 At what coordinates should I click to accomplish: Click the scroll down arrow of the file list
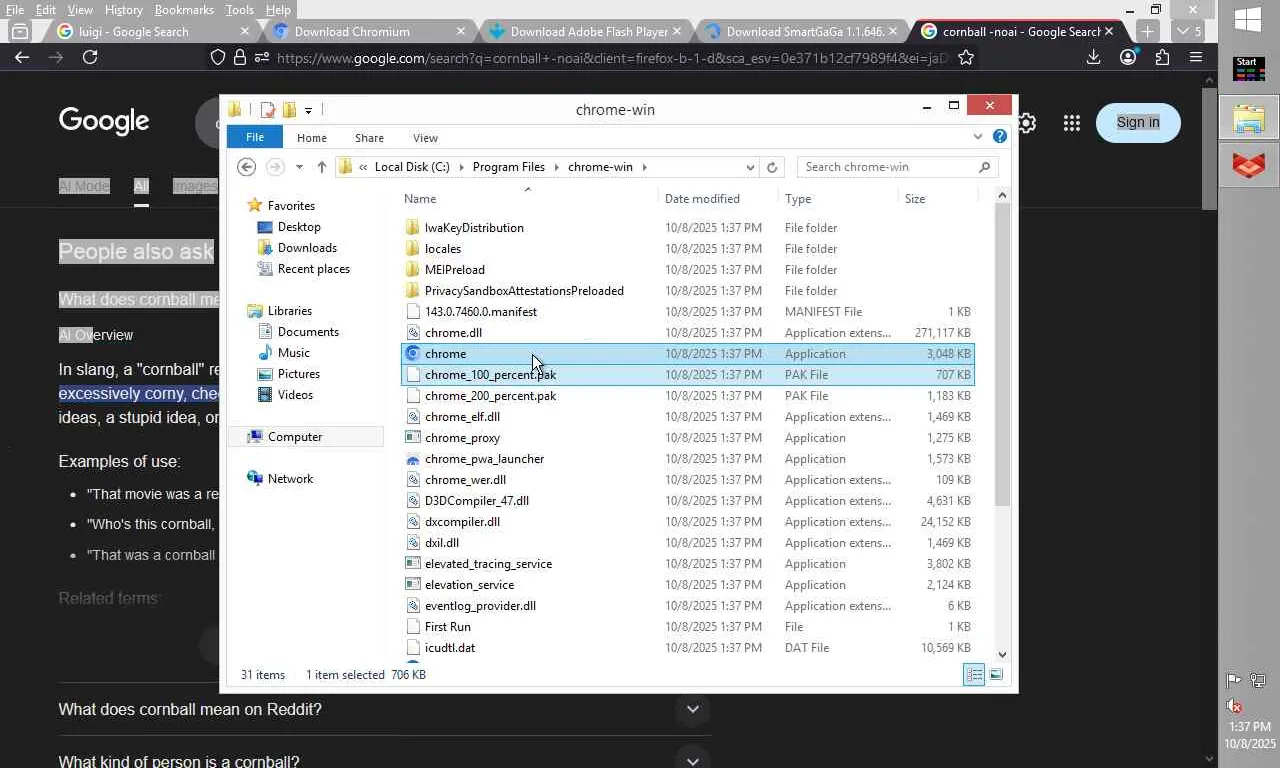[1003, 655]
